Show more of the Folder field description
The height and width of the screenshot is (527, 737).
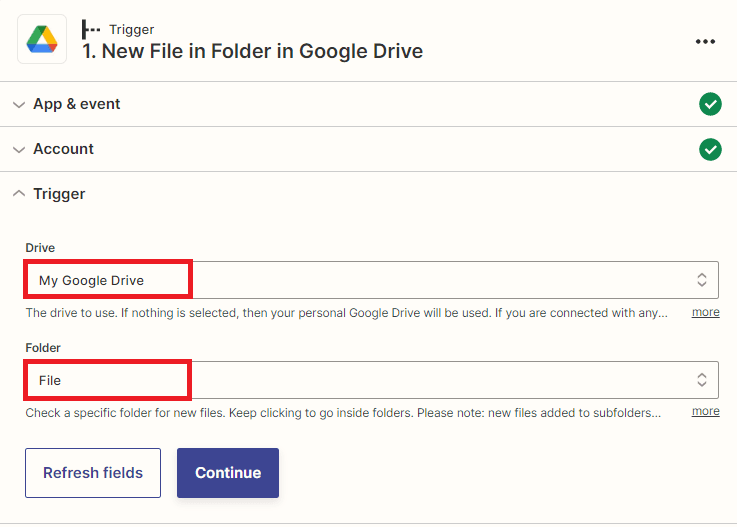click(x=705, y=412)
